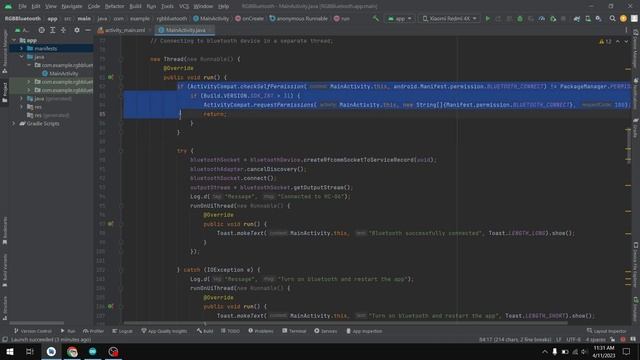Open the TODO tool window

coord(231,331)
